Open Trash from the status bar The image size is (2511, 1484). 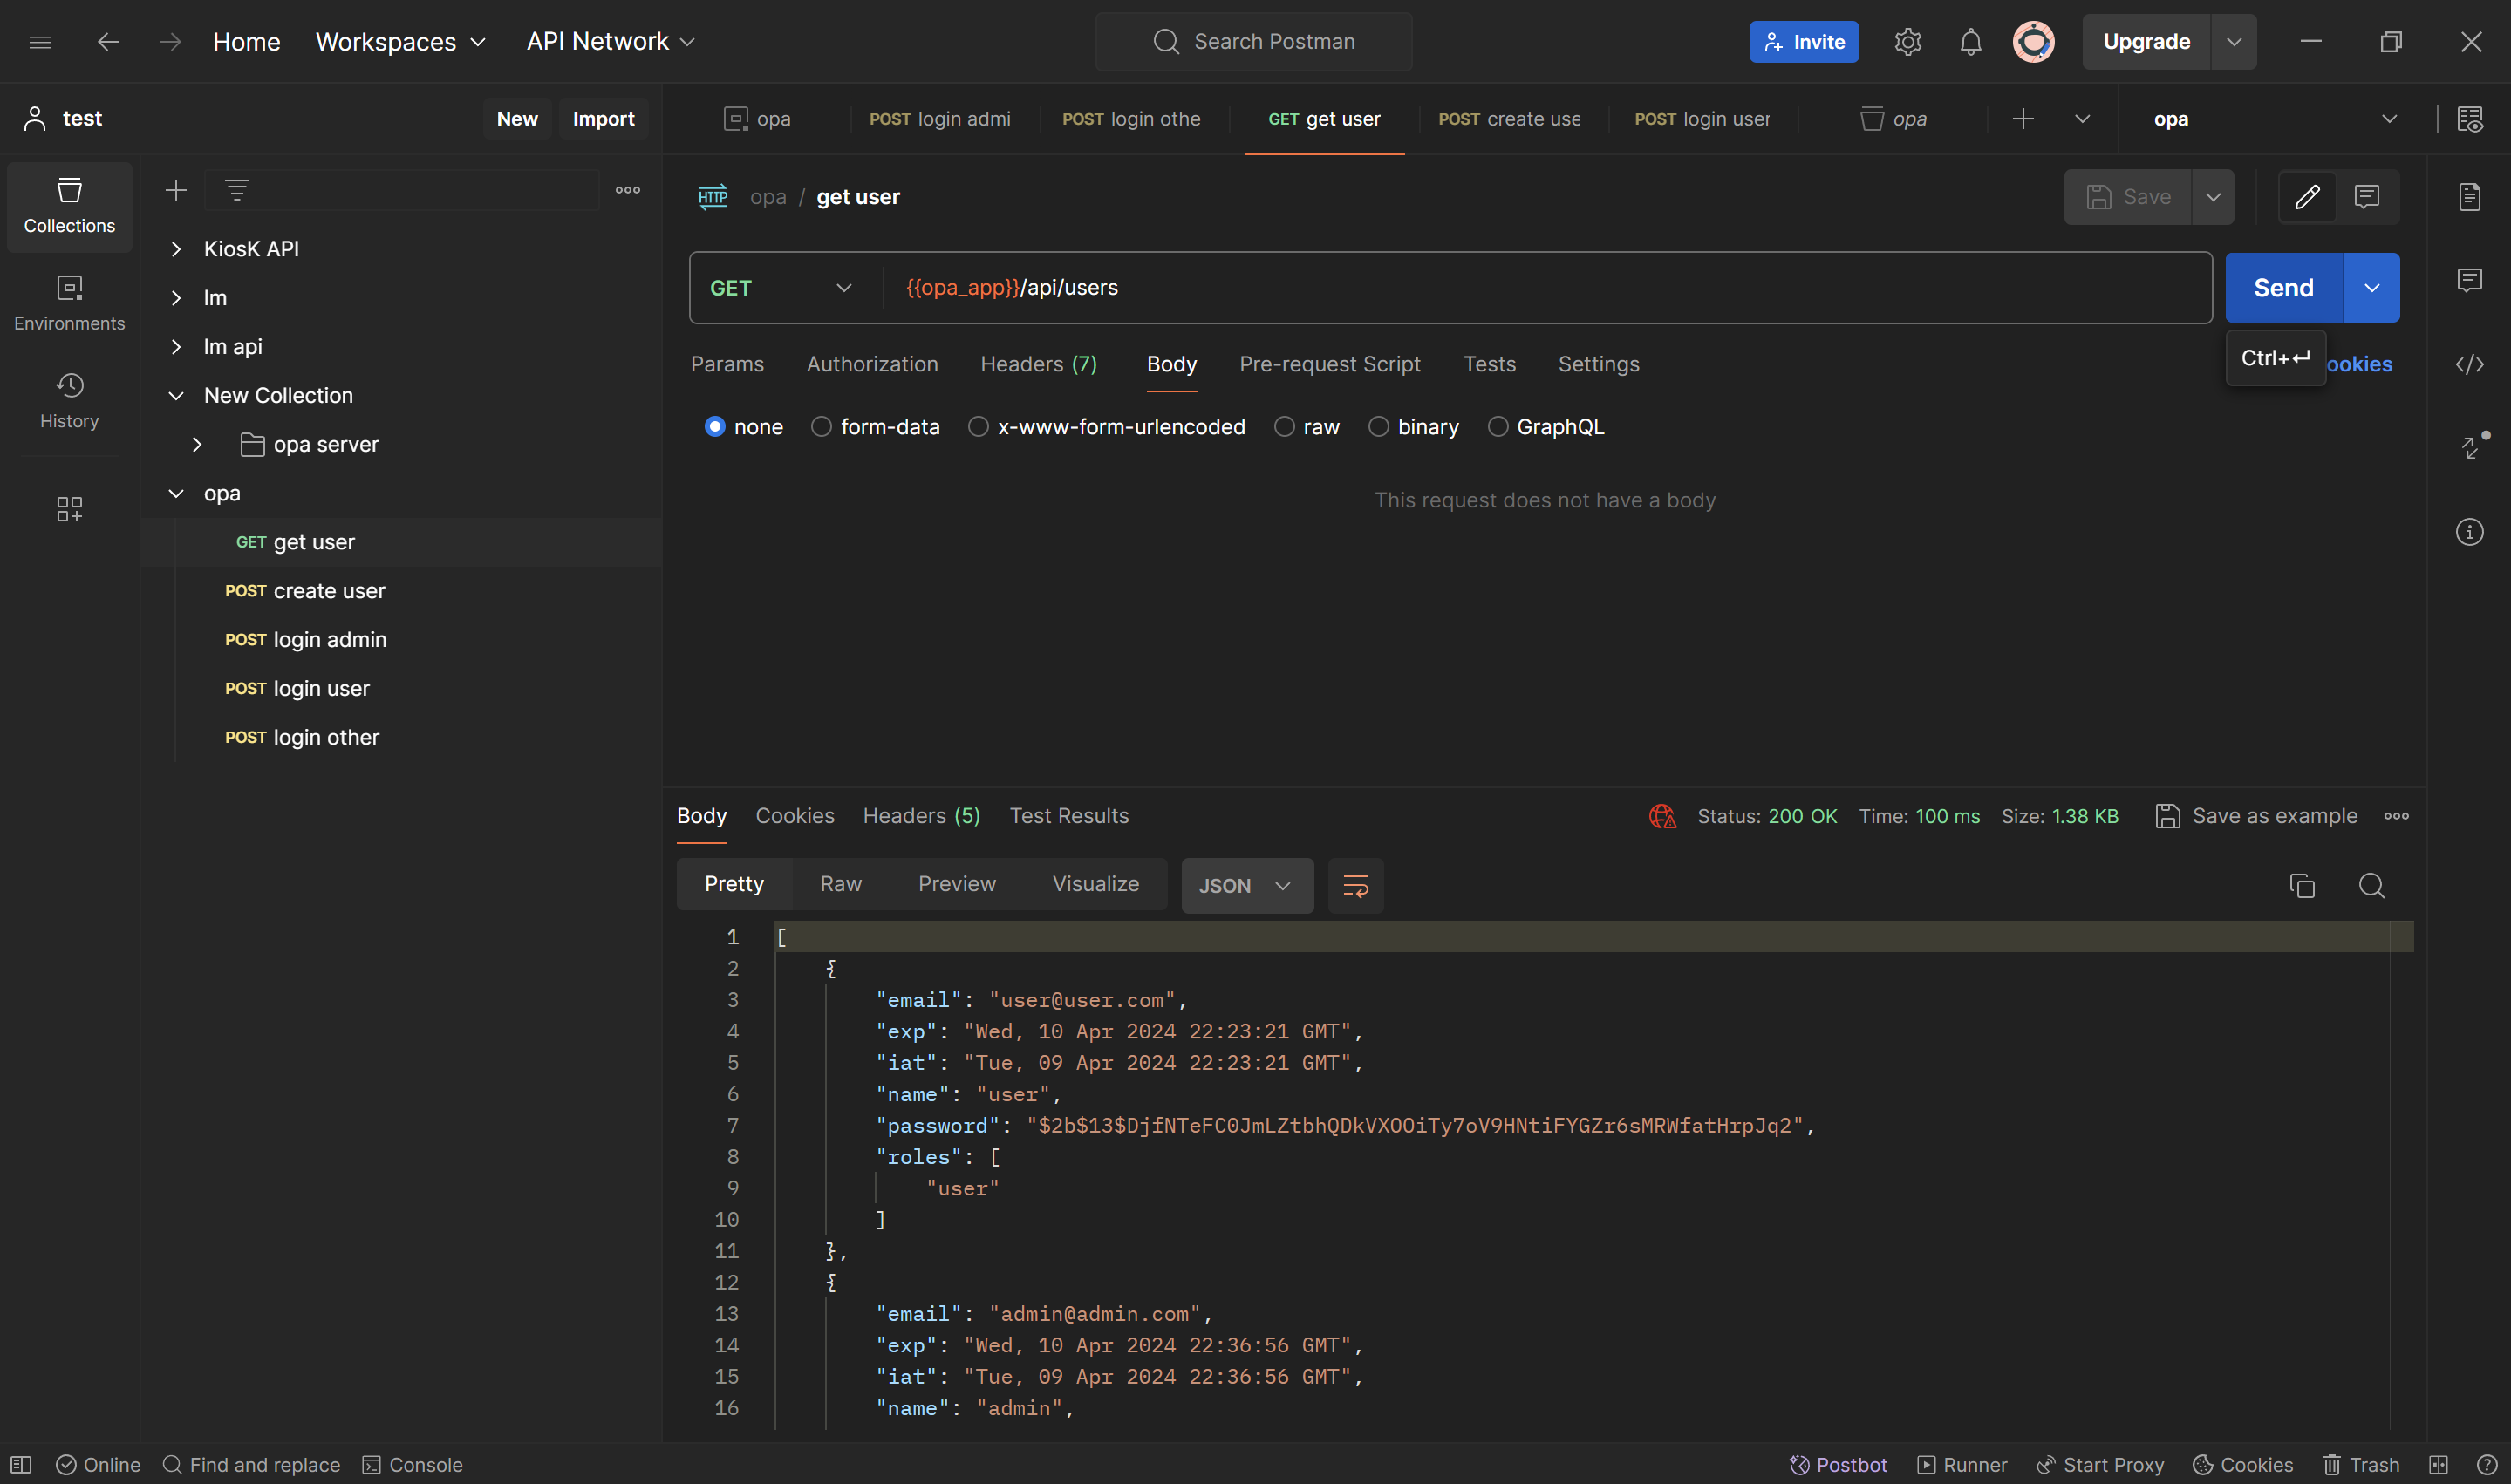2361,1464
